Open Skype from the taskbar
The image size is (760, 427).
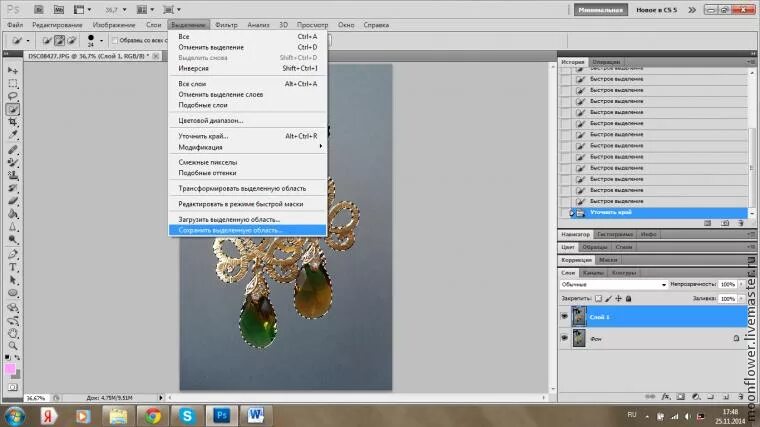coord(187,416)
